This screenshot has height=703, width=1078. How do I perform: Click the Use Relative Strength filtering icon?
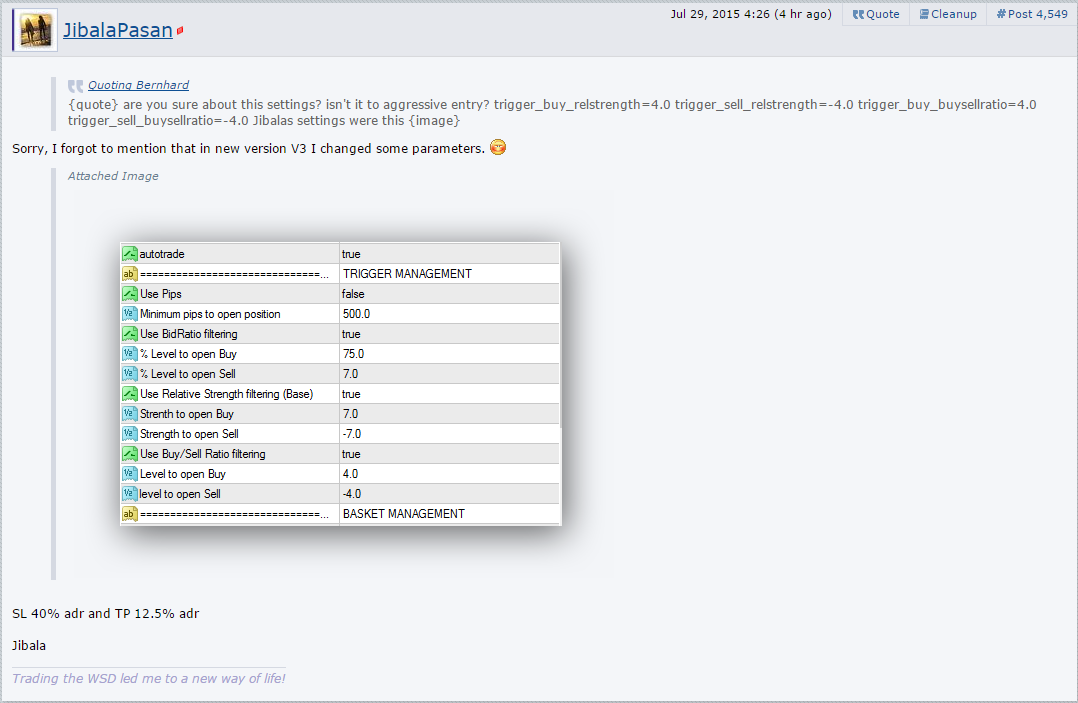click(130, 393)
